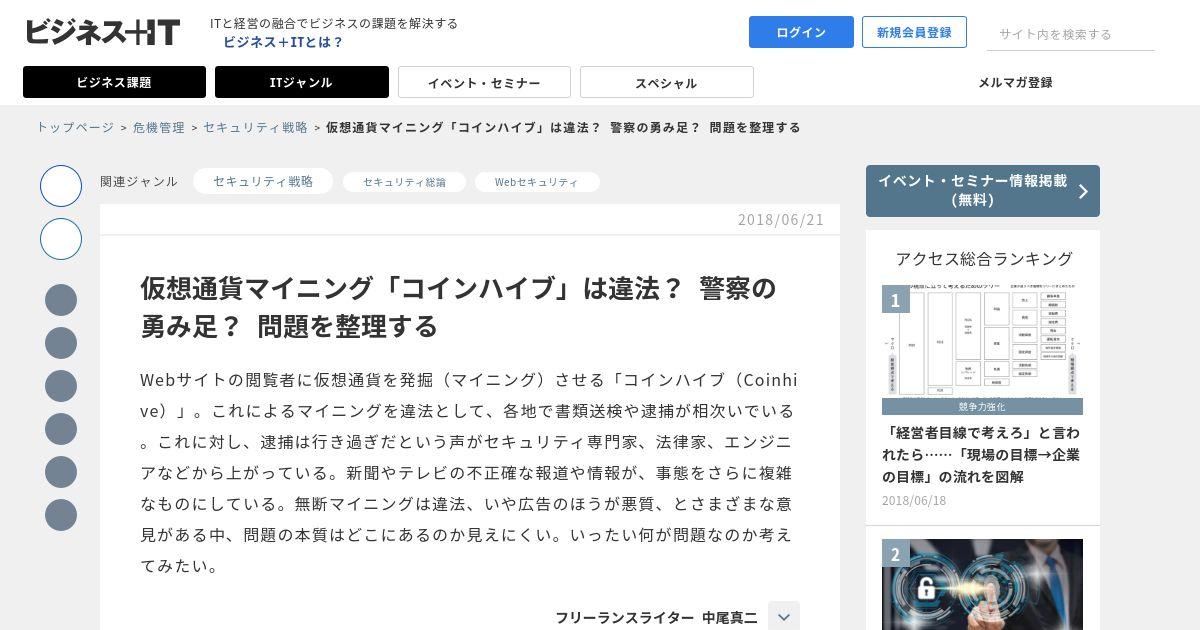
Task: Open the ビジネス＋ITとは？ link
Action: click(x=283, y=42)
